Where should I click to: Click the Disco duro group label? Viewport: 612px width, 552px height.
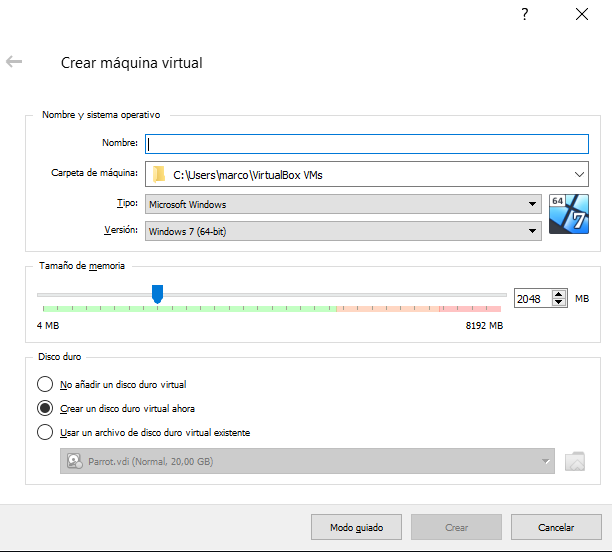point(59,356)
